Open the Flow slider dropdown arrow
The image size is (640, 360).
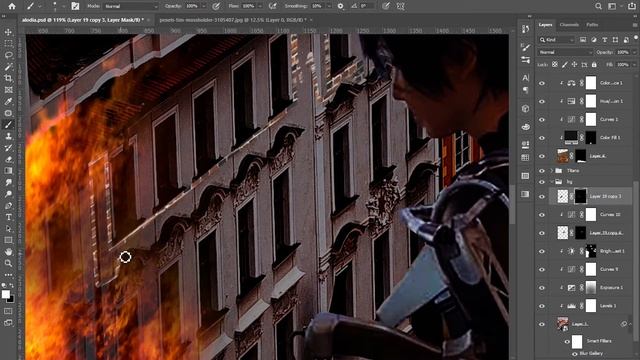[260, 6]
